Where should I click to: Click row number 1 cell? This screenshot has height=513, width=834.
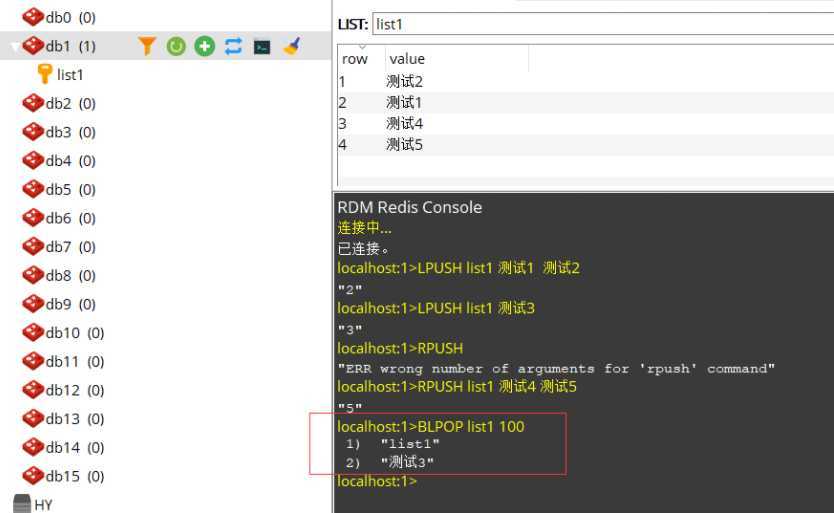(343, 81)
